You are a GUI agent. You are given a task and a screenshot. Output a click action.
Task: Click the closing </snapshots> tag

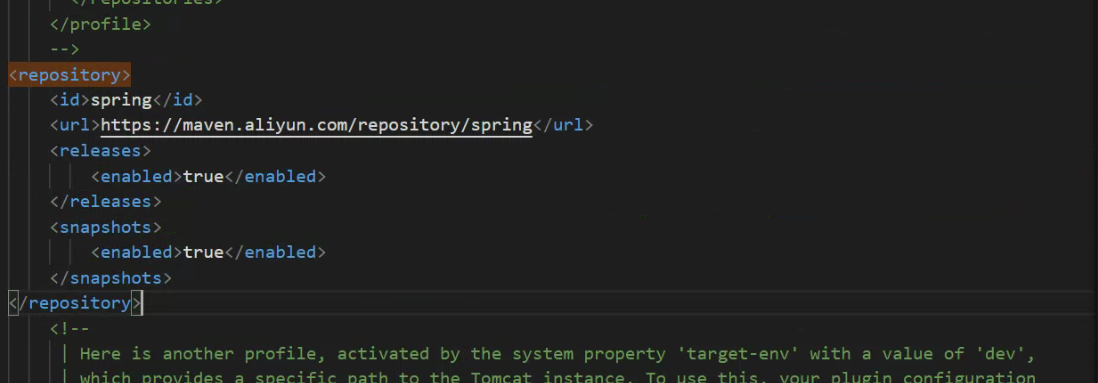pos(111,278)
